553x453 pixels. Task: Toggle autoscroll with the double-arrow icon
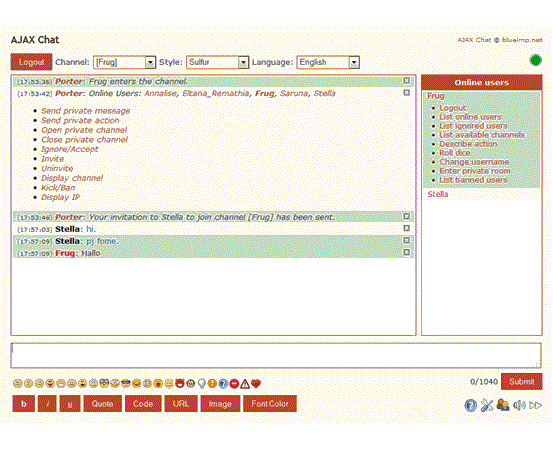coord(536,405)
